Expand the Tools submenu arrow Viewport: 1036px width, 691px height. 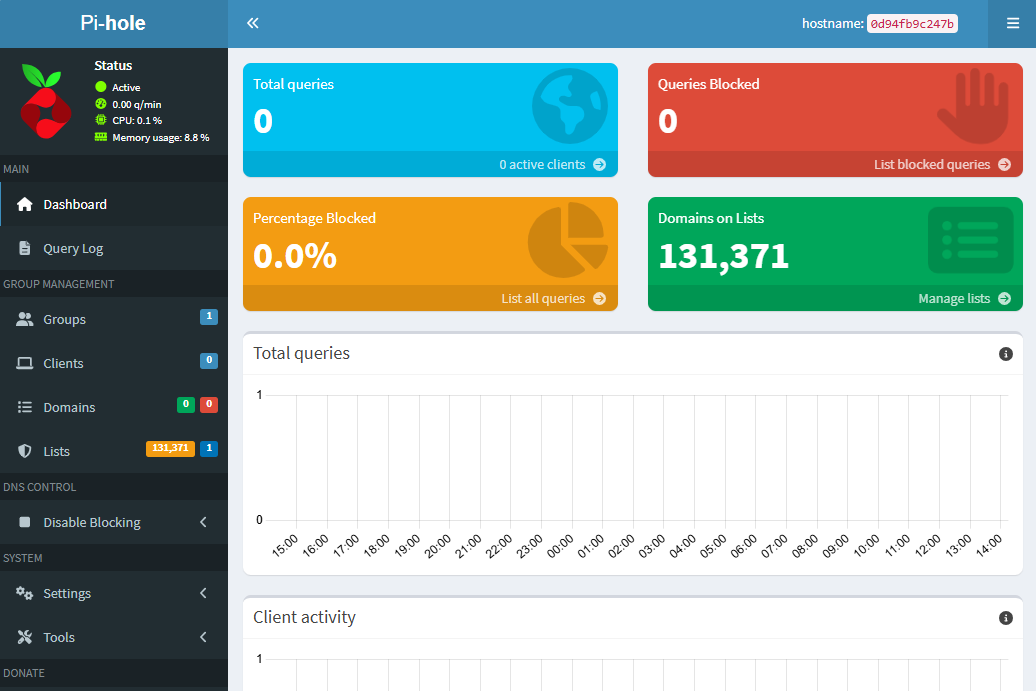pos(204,637)
